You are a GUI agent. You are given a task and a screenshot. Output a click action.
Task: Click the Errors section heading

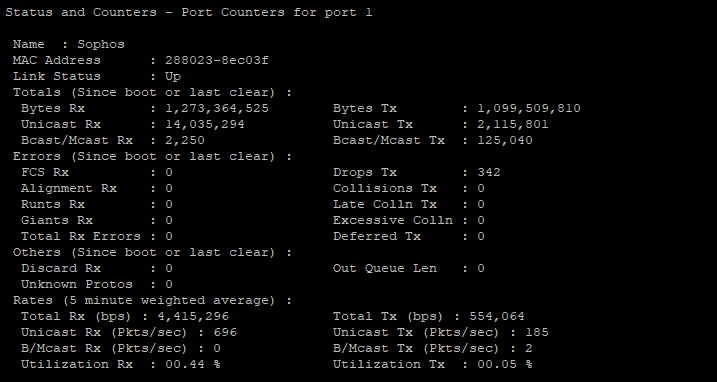(152, 156)
